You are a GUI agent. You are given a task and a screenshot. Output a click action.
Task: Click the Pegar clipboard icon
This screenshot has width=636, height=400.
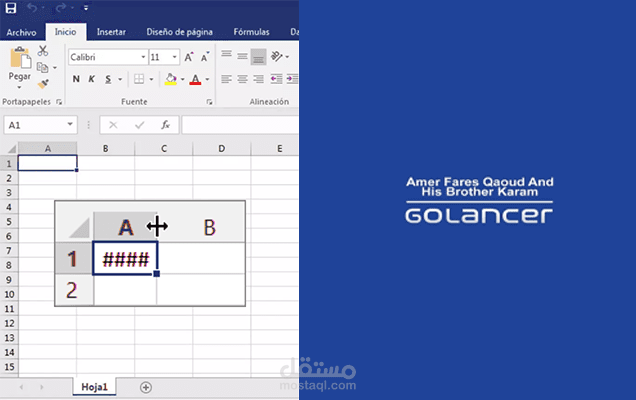[20, 58]
